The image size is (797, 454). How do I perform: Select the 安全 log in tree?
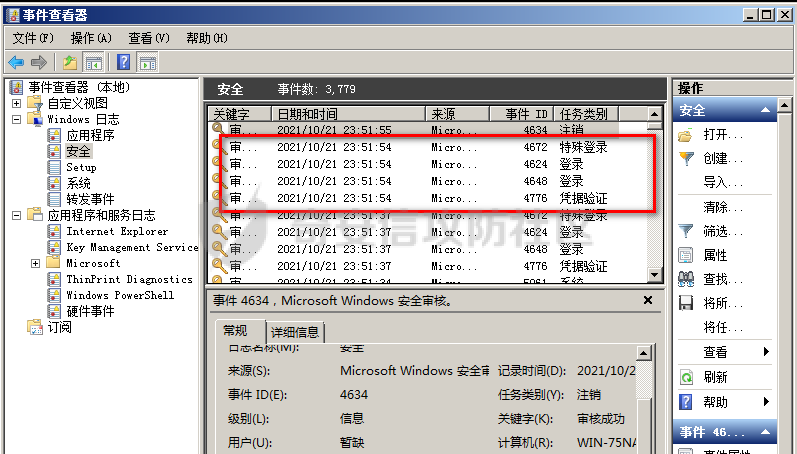(78, 152)
